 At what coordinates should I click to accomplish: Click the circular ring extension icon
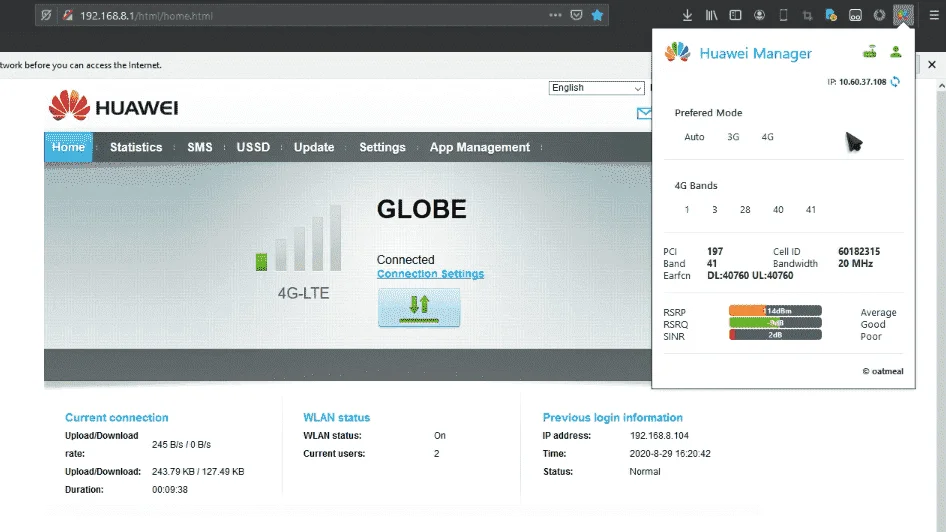pos(879,16)
